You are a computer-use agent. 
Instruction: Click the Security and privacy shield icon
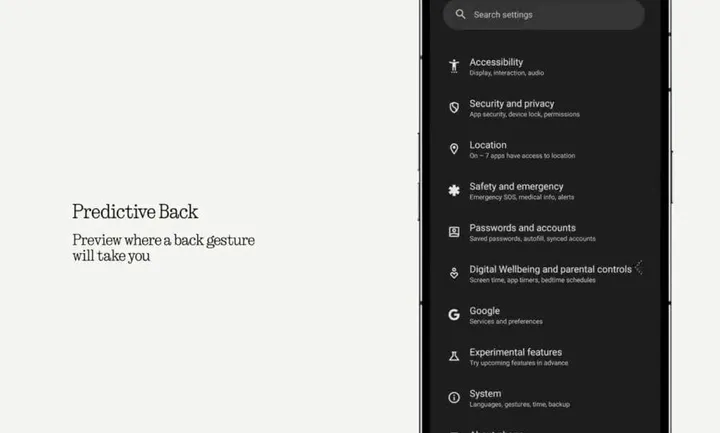pos(454,108)
